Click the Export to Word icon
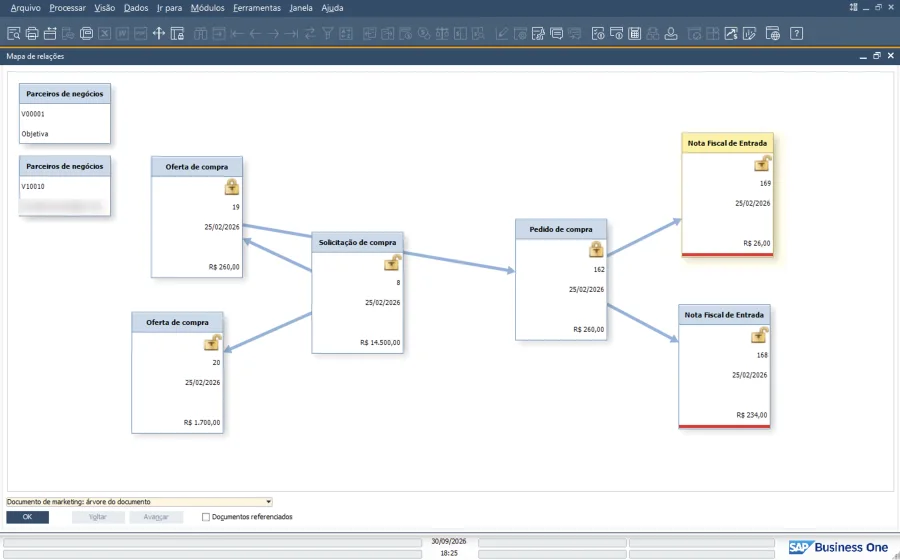The image size is (900, 560). (122, 34)
